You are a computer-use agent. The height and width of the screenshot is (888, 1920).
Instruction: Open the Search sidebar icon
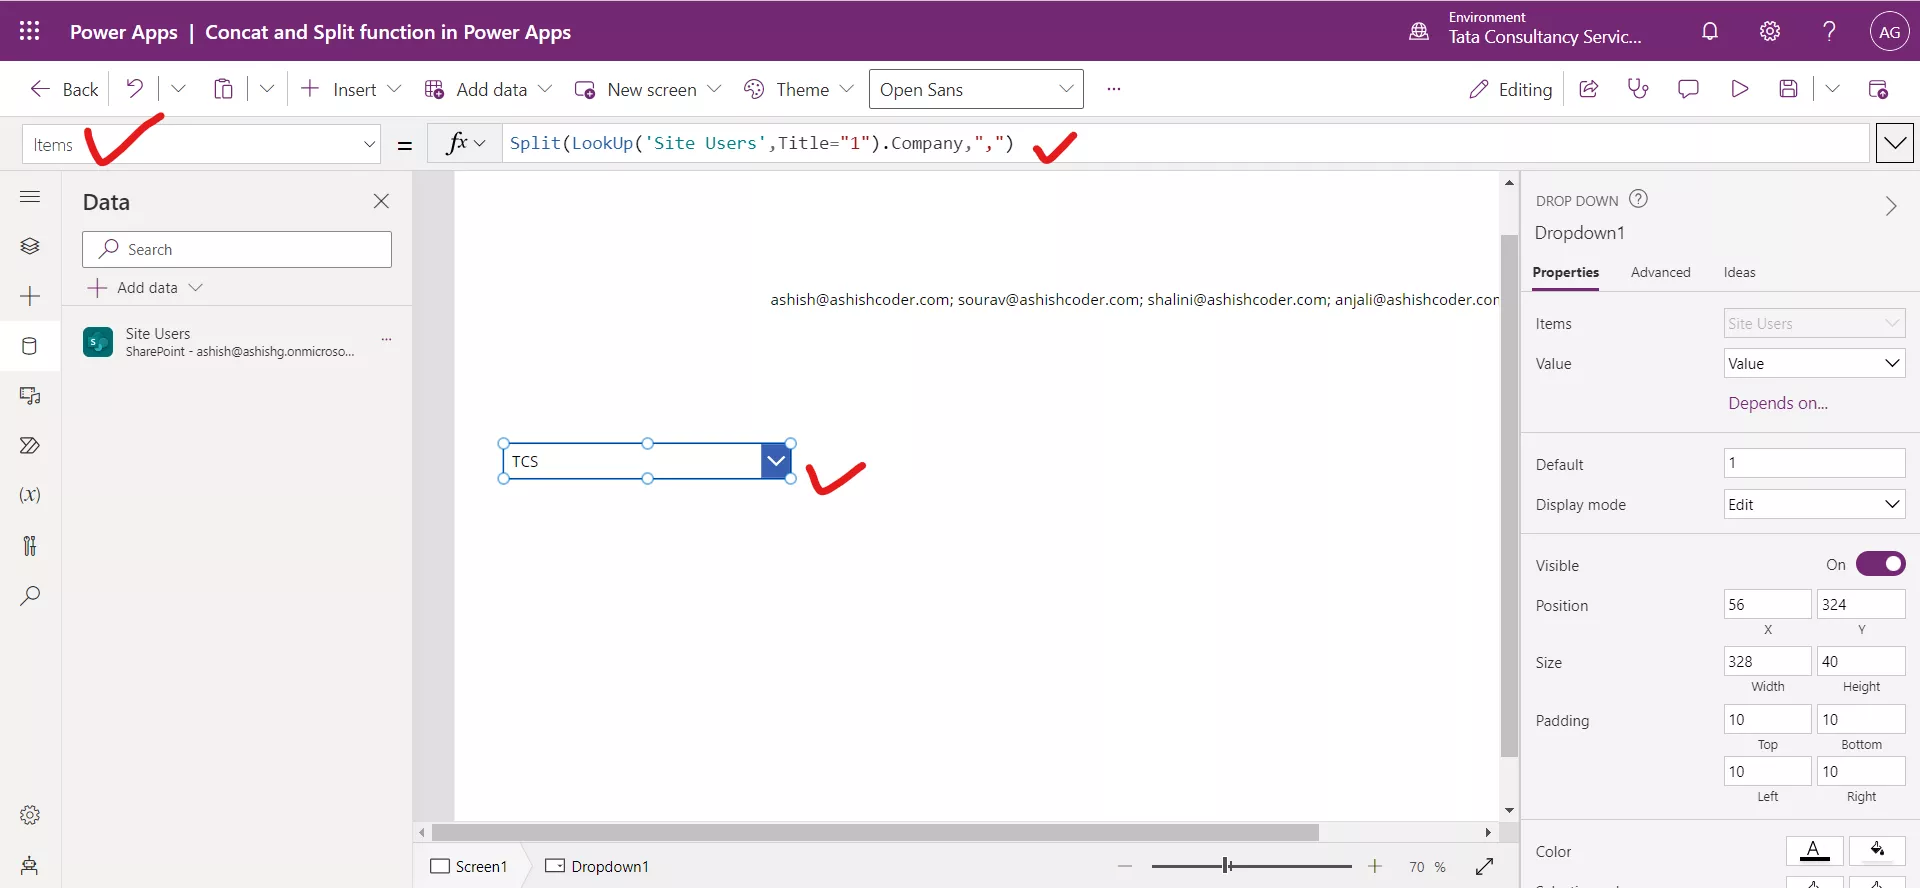(x=30, y=596)
